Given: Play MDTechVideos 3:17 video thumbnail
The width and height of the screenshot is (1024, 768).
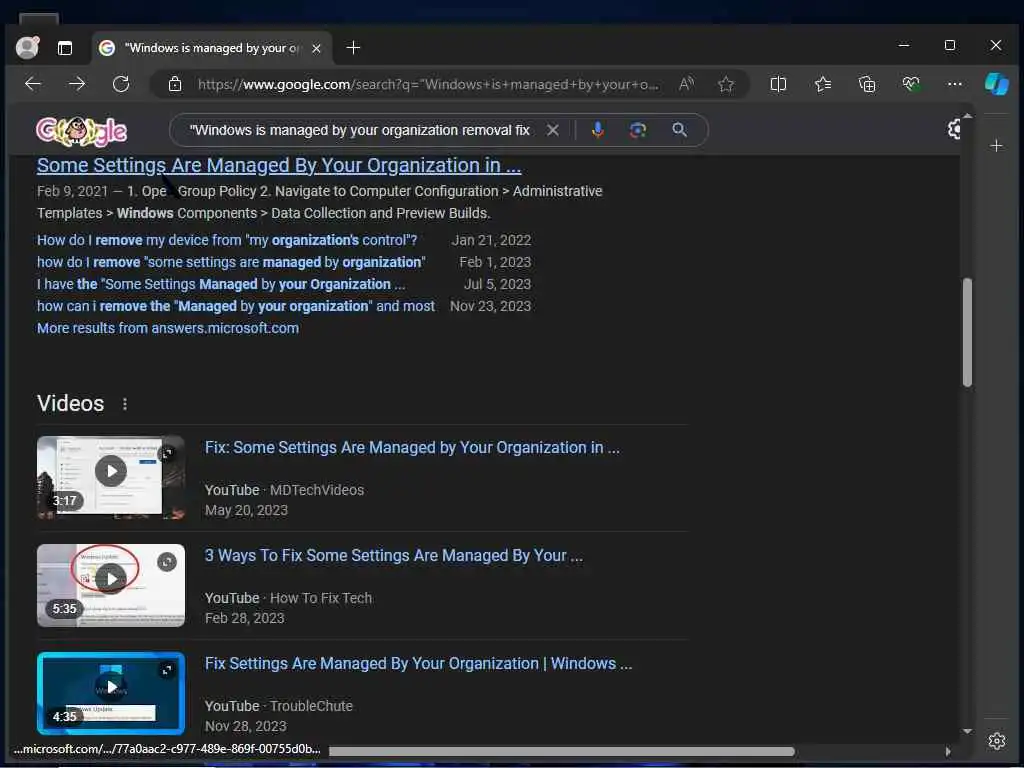Looking at the screenshot, I should coord(111,477).
